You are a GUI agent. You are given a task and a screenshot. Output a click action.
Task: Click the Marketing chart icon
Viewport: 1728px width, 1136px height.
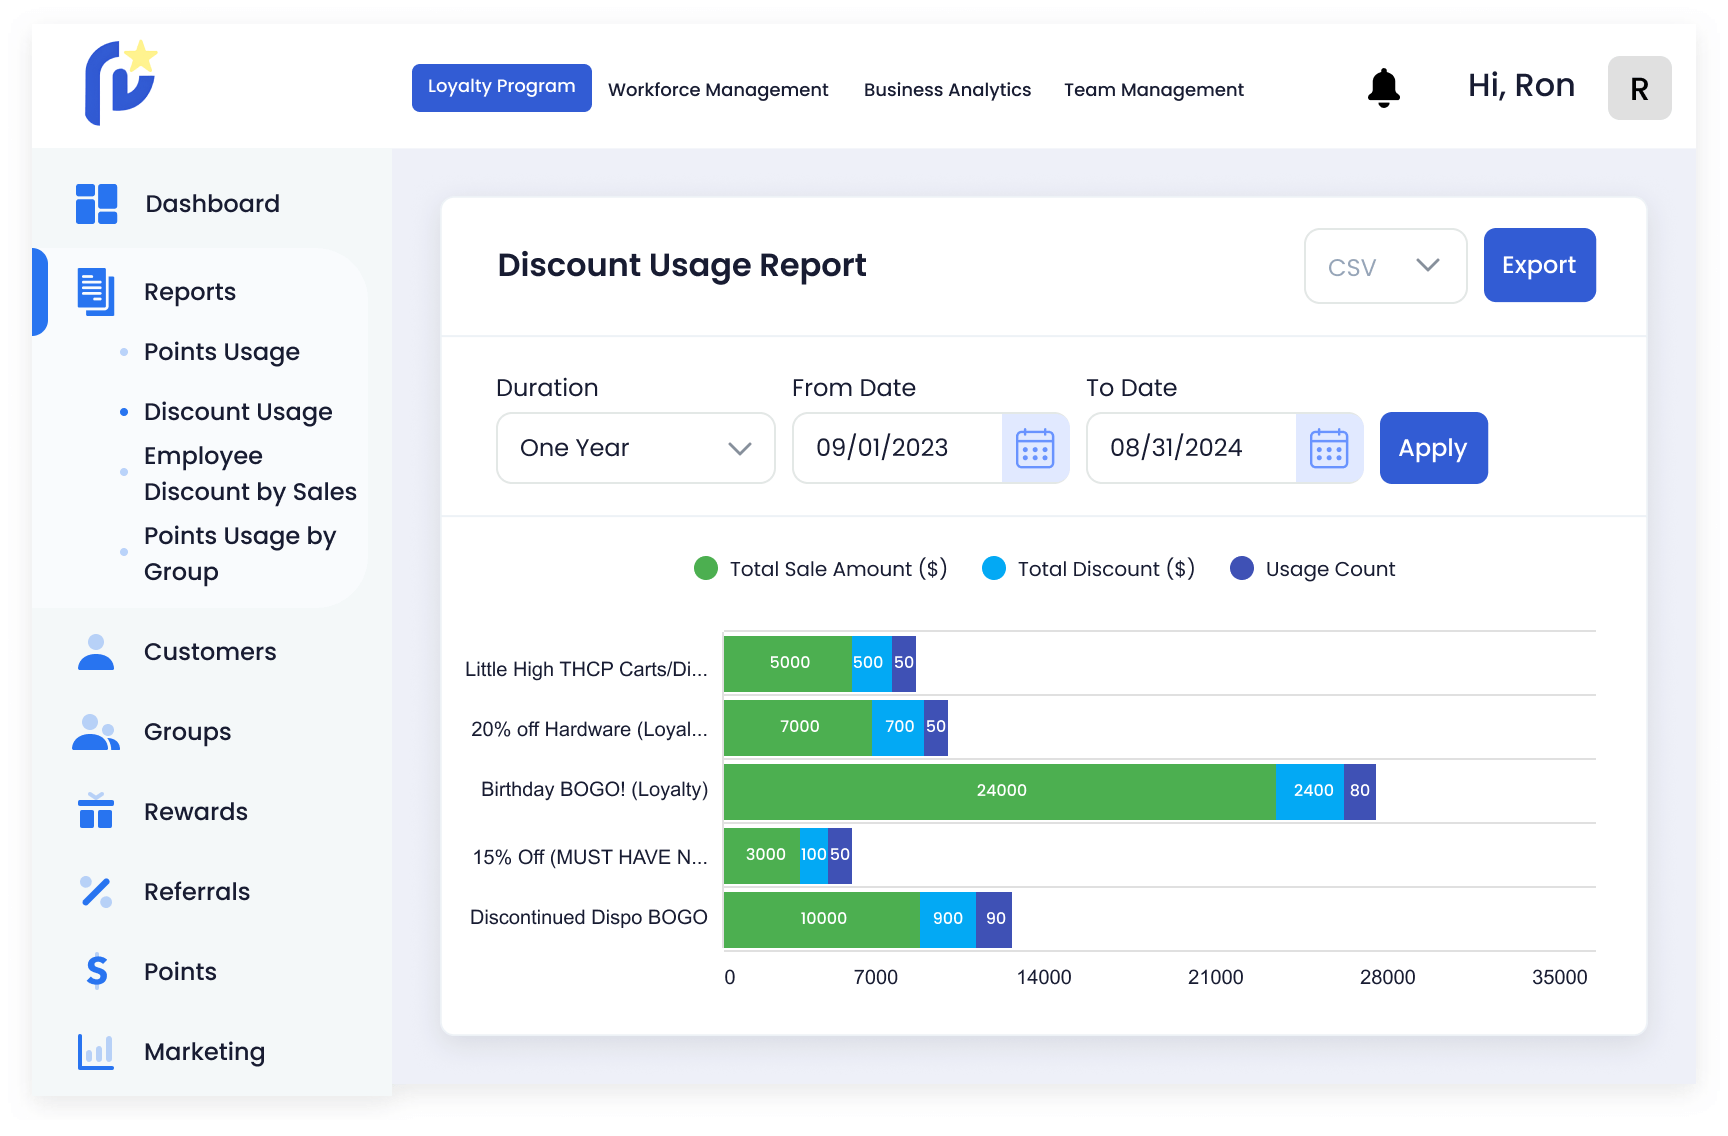coord(96,1052)
